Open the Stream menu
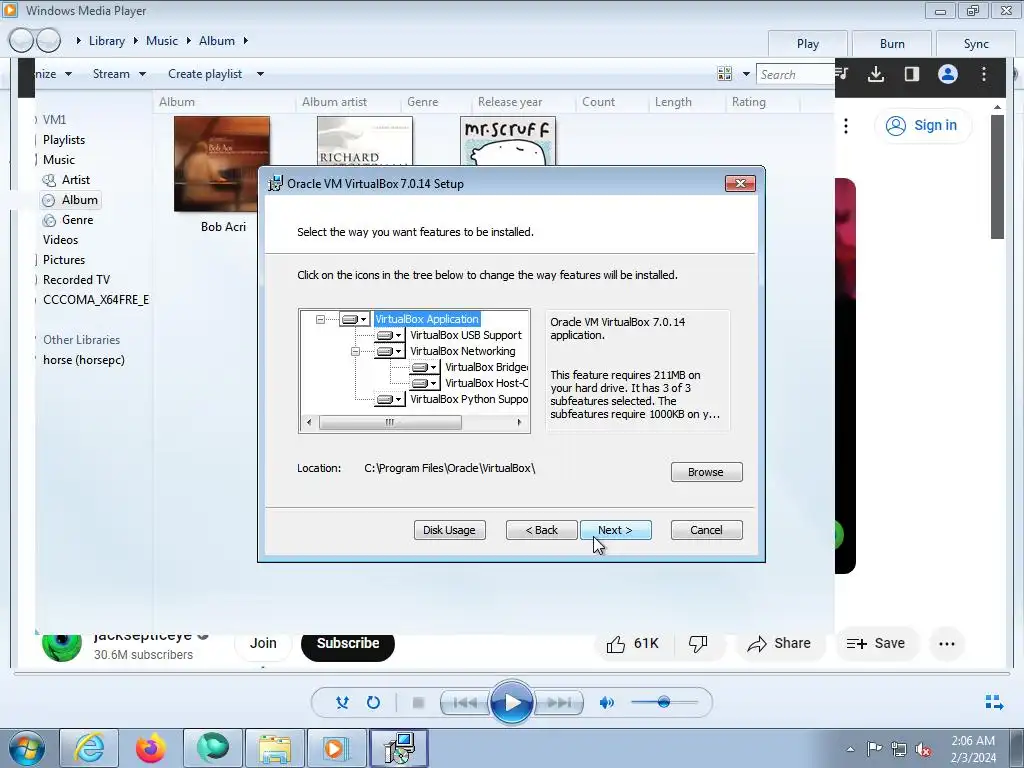 [x=119, y=74]
